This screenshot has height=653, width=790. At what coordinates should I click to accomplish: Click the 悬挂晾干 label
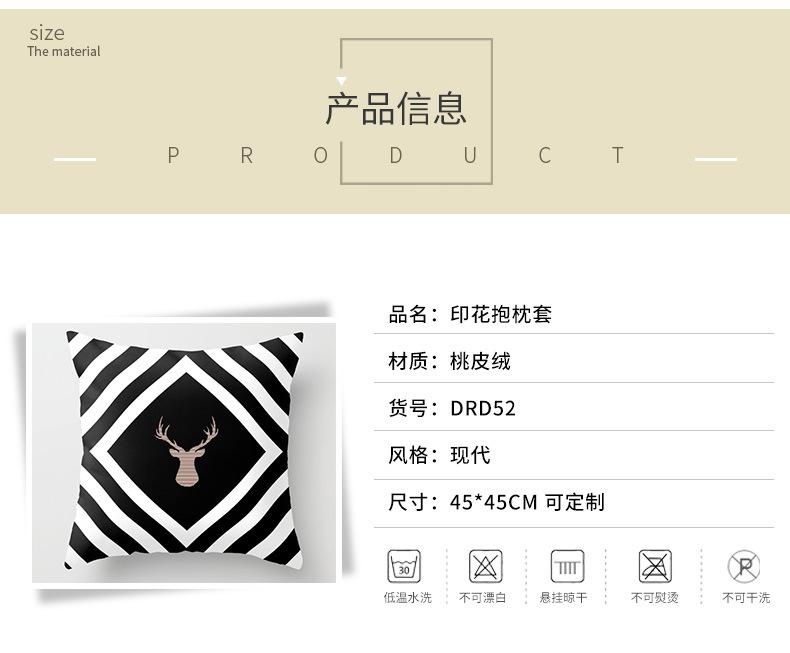[563, 598]
